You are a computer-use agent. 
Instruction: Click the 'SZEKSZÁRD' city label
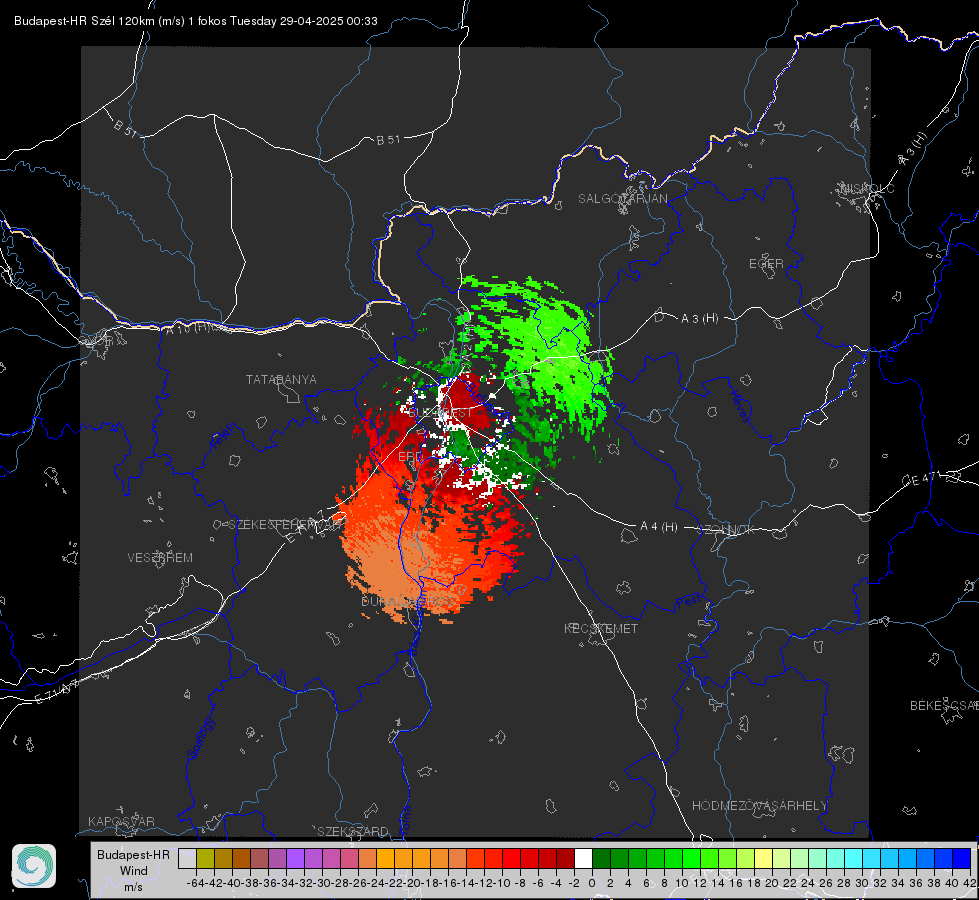click(x=353, y=831)
